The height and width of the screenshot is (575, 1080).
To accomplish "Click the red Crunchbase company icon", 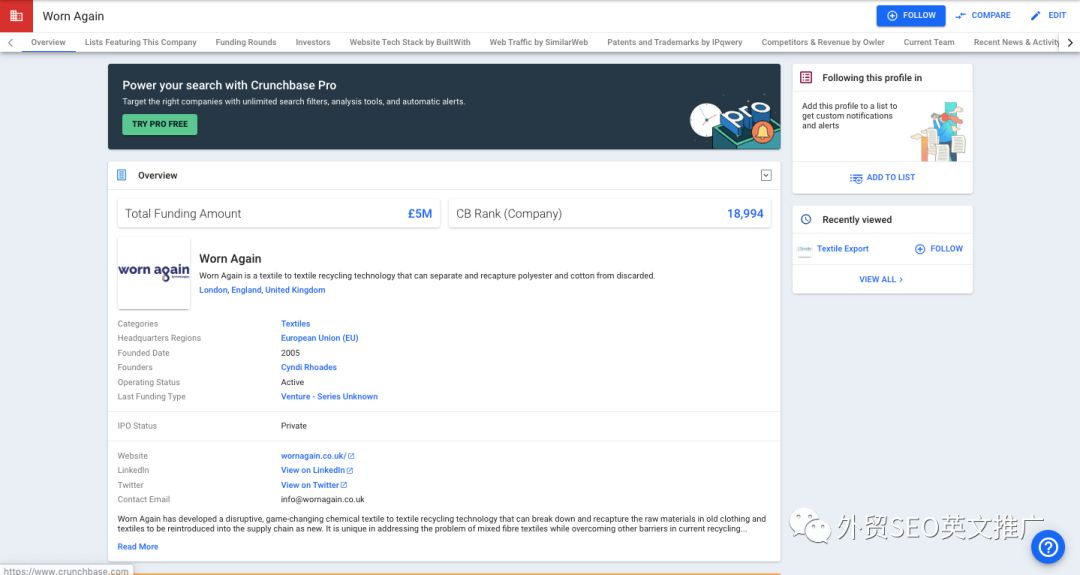I will tap(16, 16).
